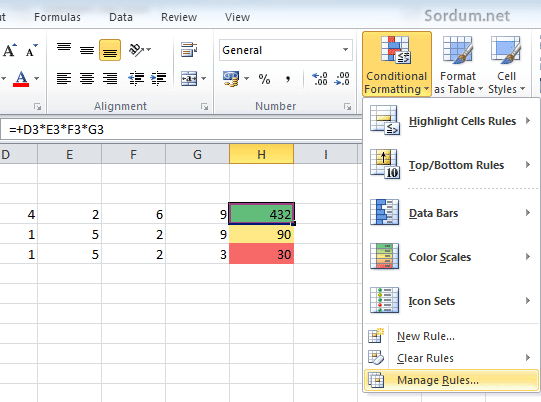Click the Wrap Text icon
Screen dimensions: 541x402
coord(189,50)
